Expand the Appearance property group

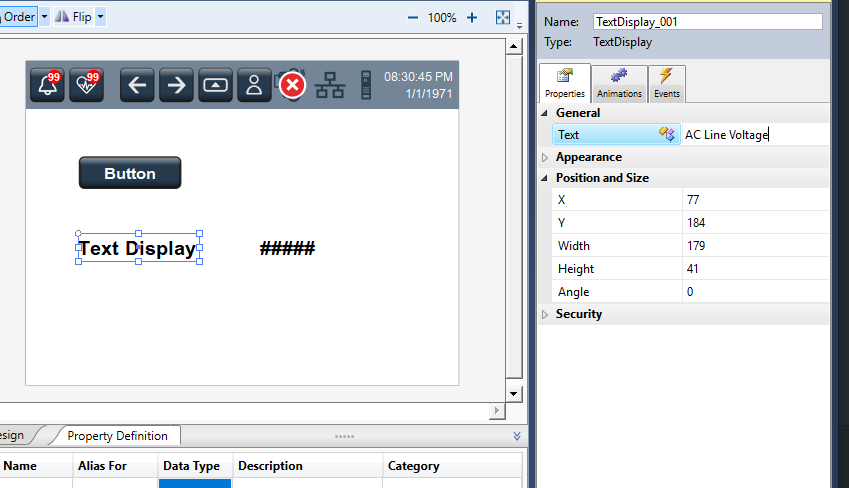coord(545,158)
